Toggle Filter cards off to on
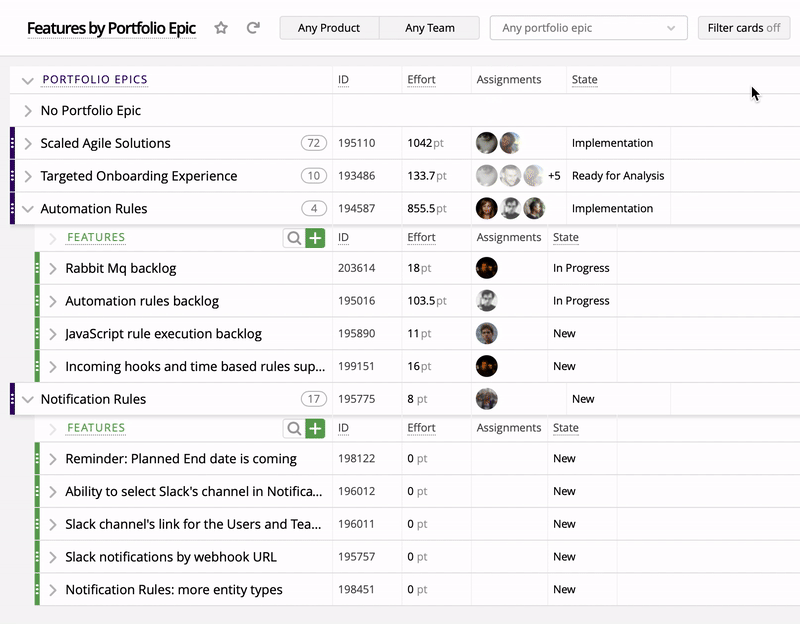 [x=743, y=28]
